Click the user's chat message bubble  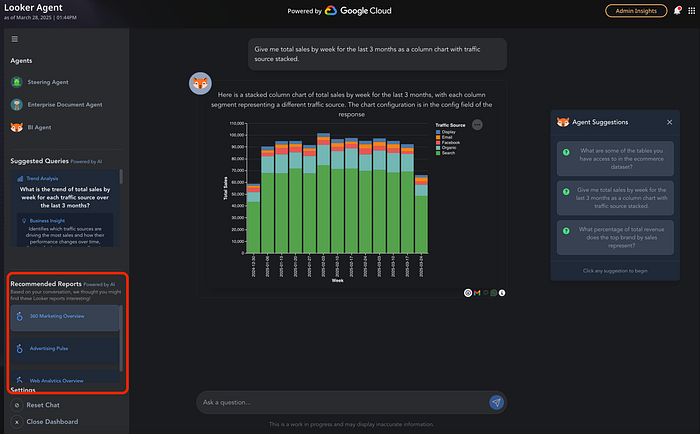pyautogui.click(x=377, y=54)
